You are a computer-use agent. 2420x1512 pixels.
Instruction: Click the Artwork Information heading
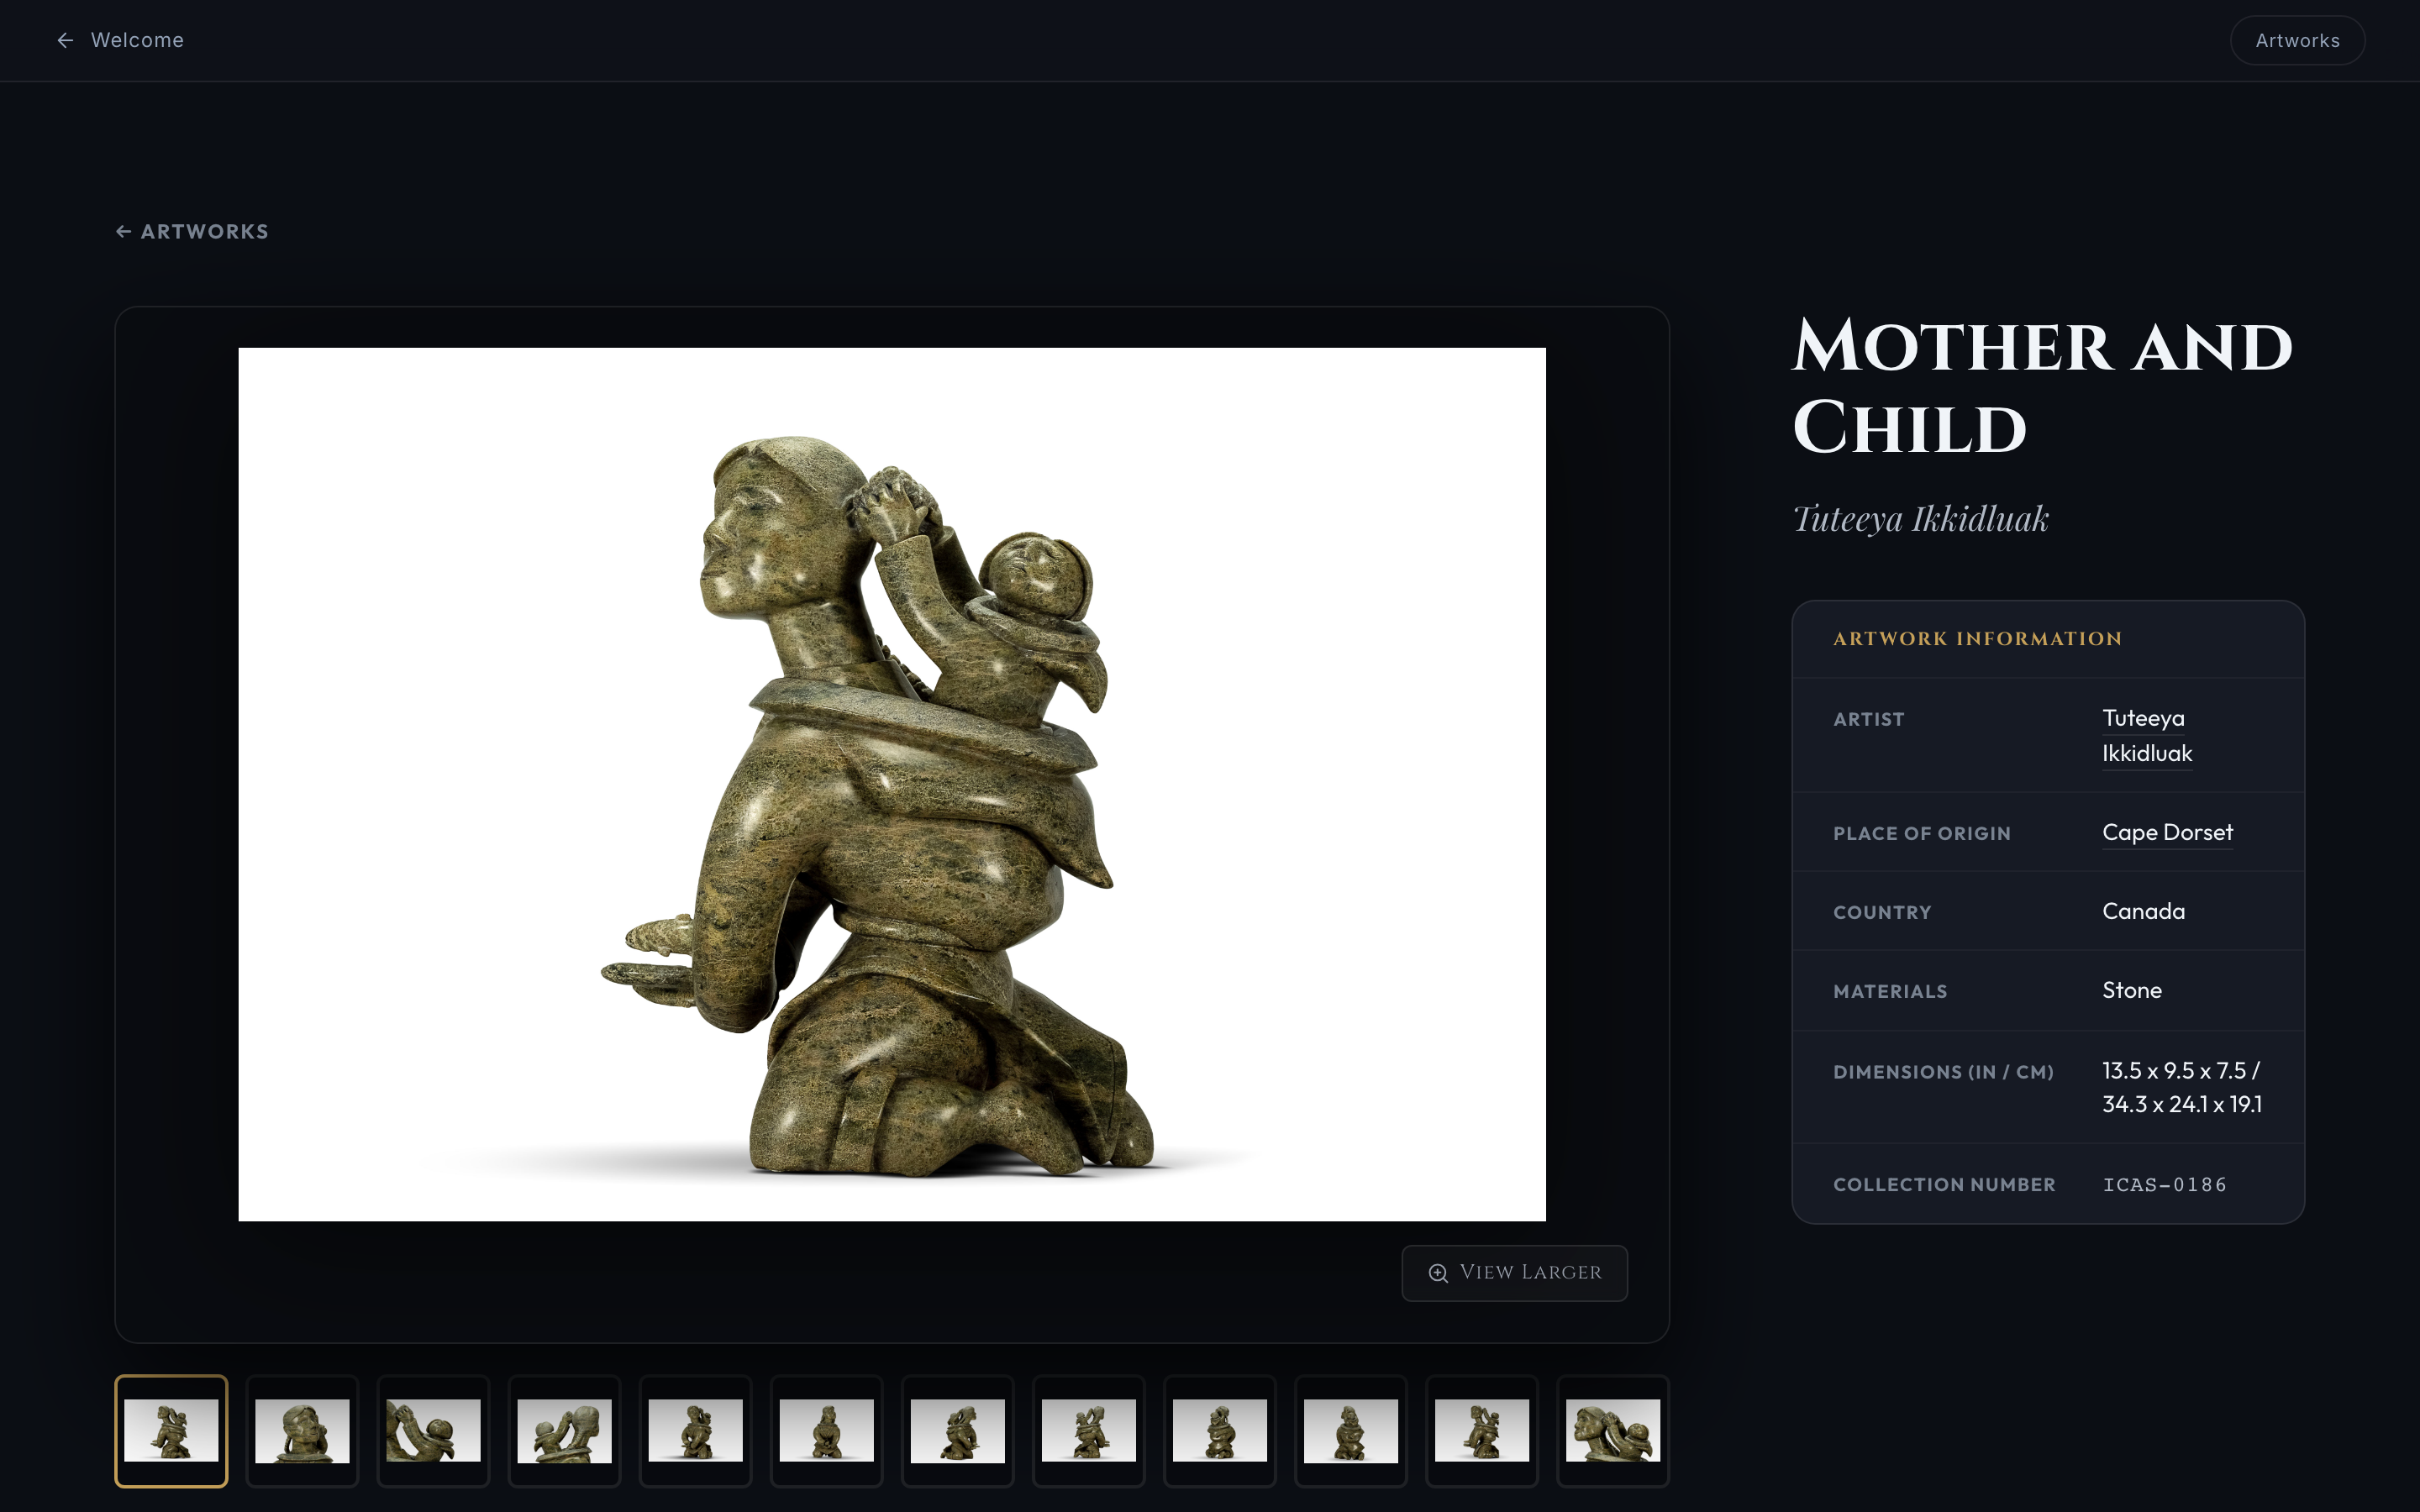coord(1977,639)
